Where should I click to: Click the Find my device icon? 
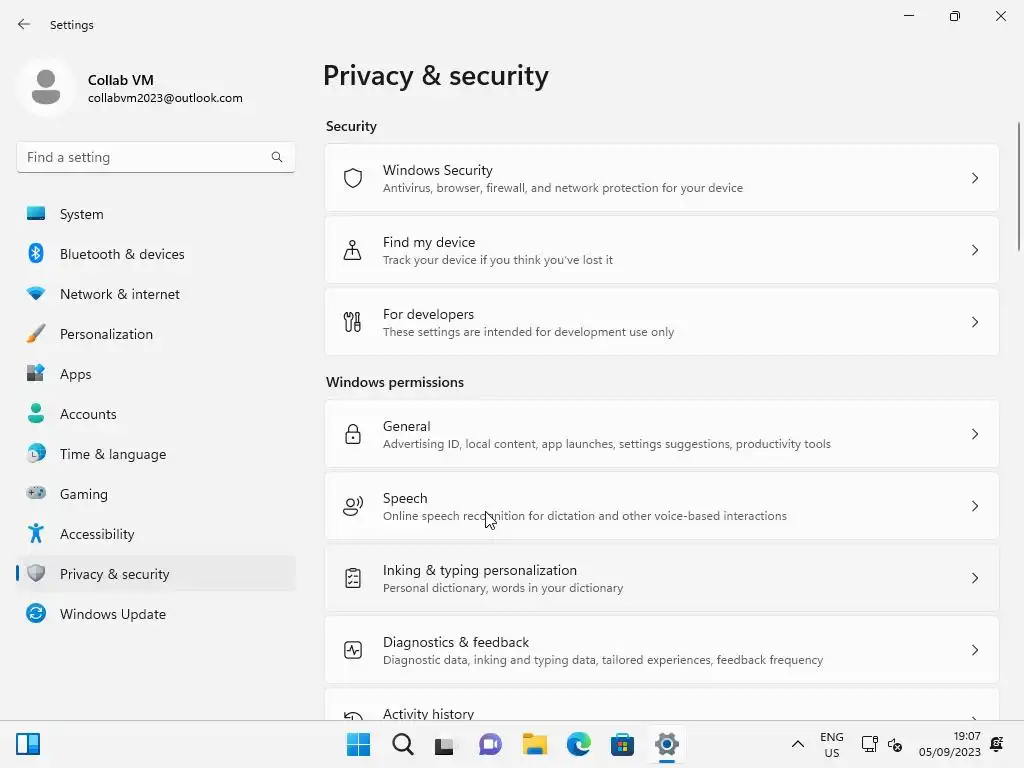tap(353, 250)
